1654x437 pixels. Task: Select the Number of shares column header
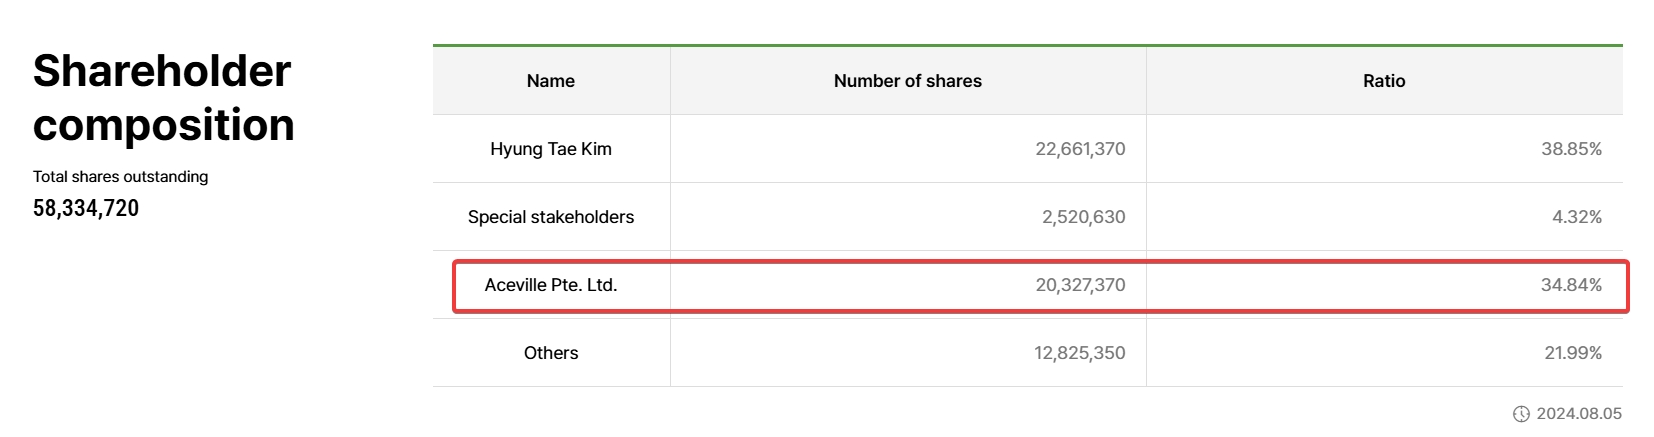tap(908, 81)
